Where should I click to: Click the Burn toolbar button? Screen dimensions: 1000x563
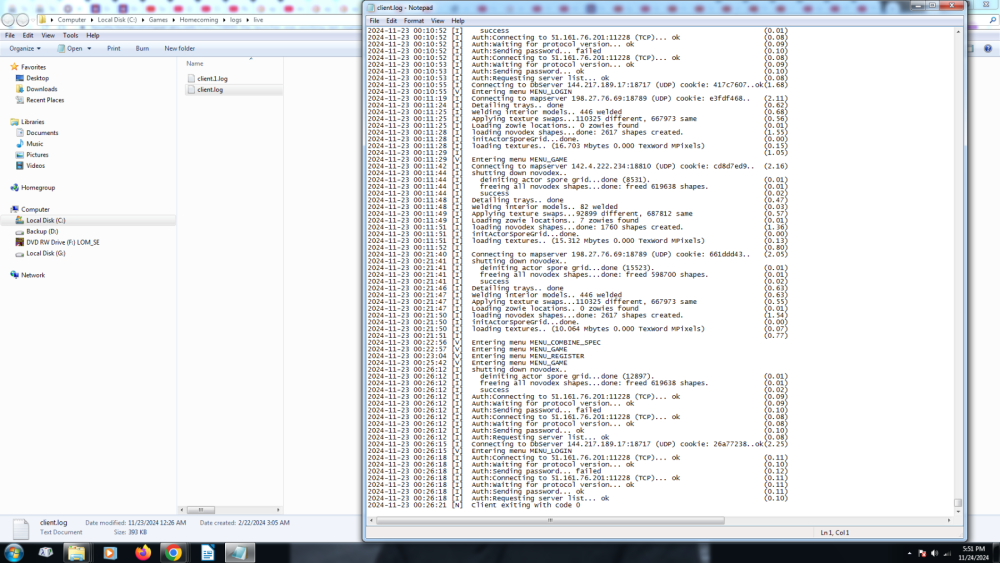pyautogui.click(x=143, y=48)
